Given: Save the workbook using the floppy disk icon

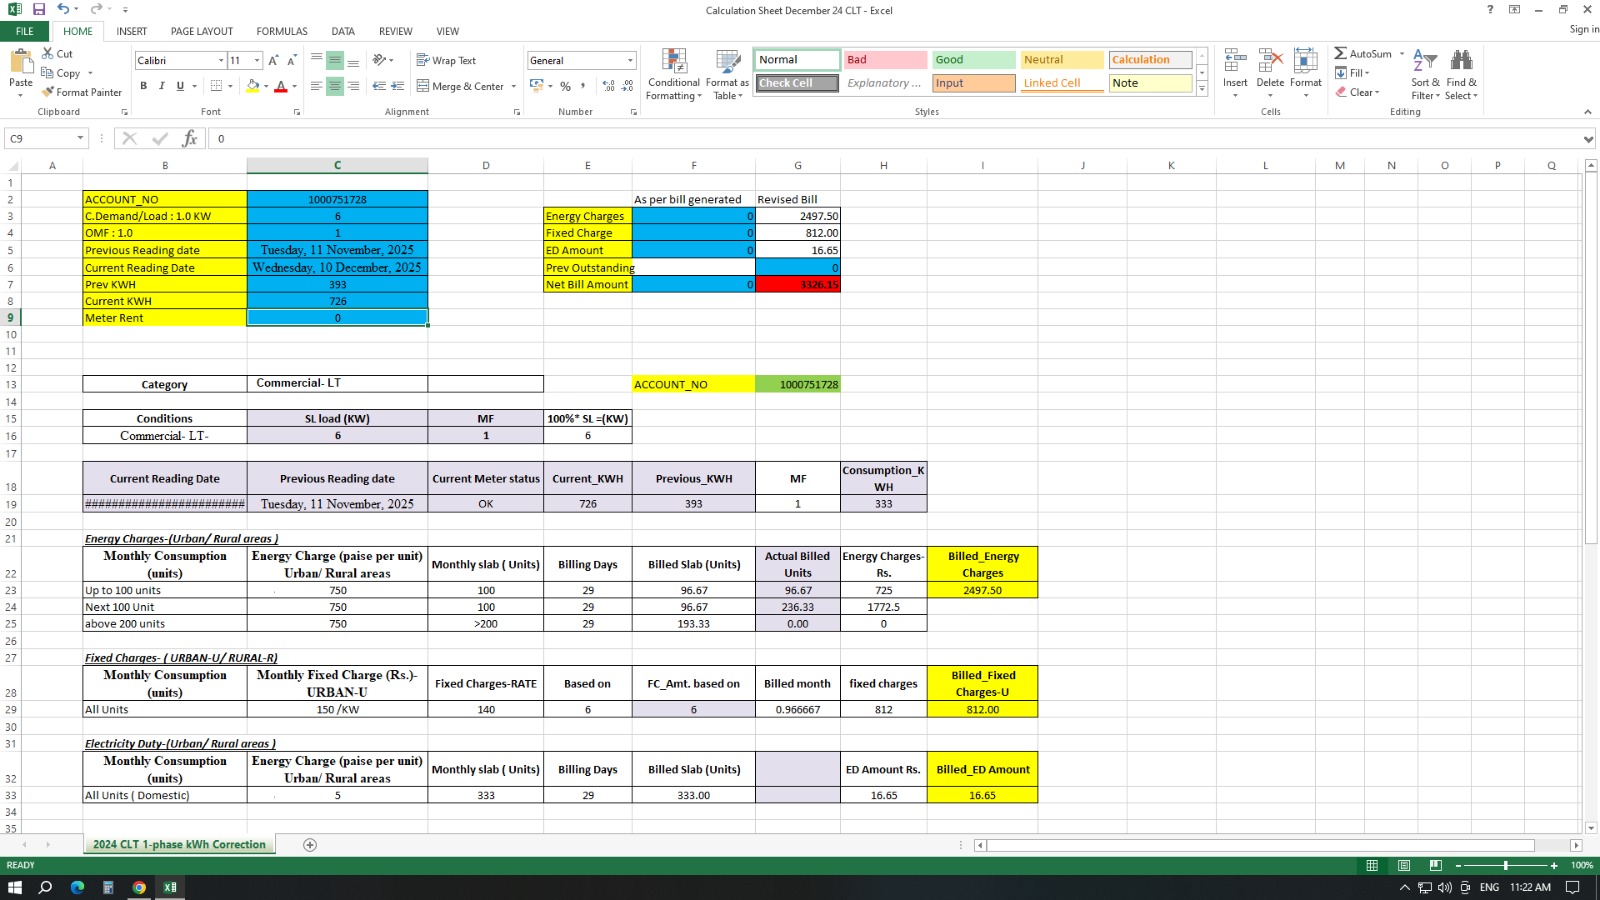Looking at the screenshot, I should click(39, 10).
